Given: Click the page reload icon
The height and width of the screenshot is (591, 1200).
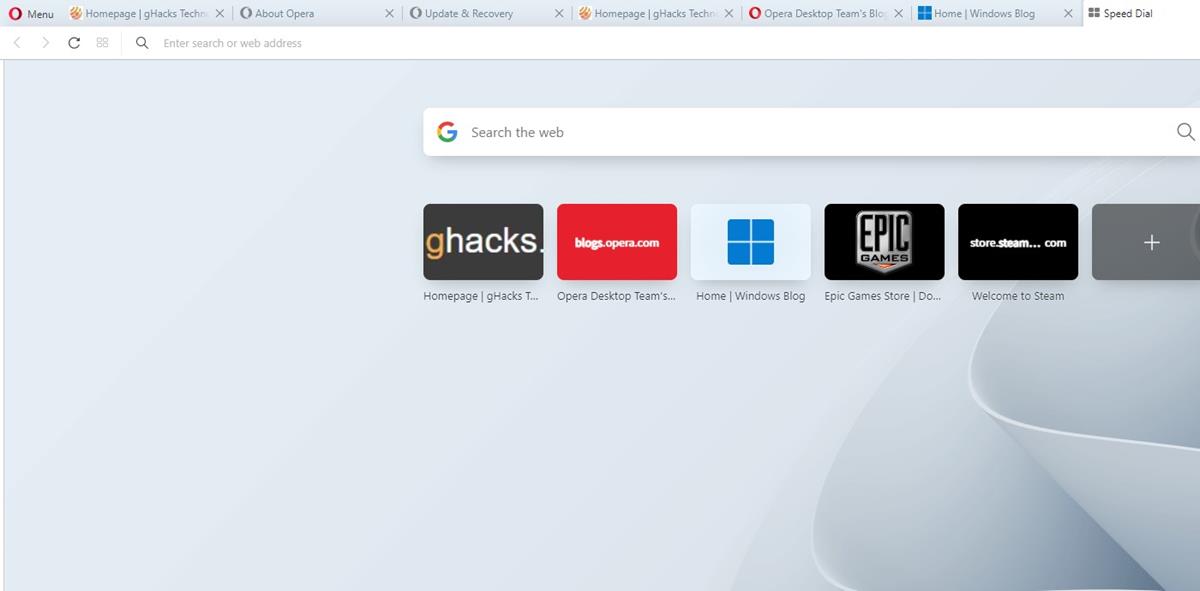Looking at the screenshot, I should (x=72, y=43).
